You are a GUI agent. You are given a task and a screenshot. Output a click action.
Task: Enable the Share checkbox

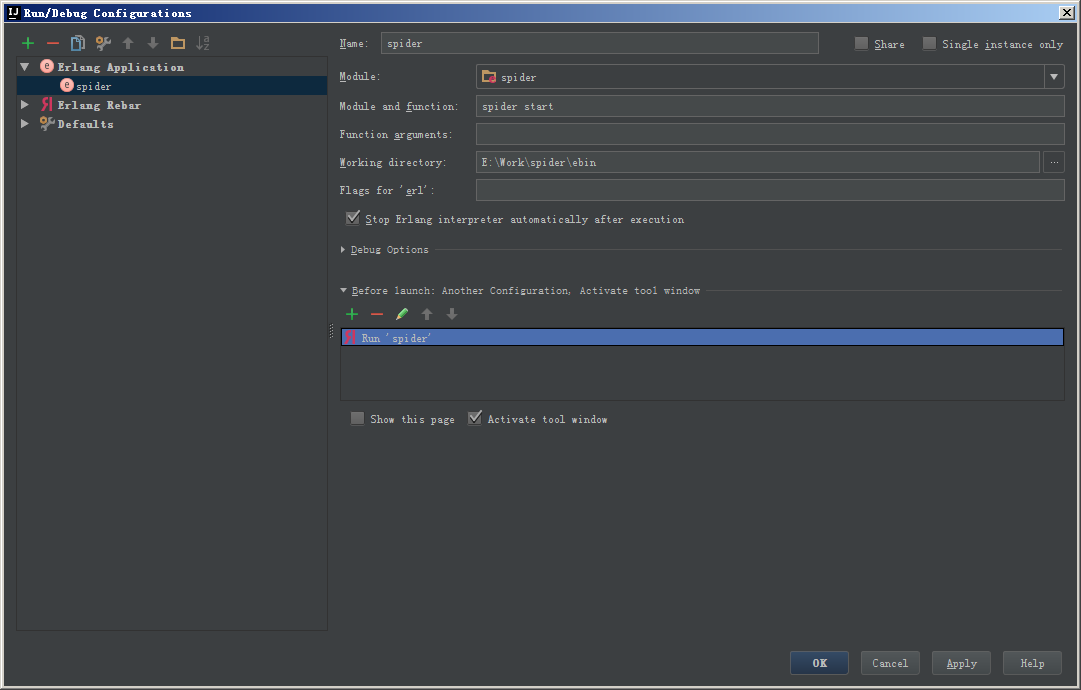point(860,43)
